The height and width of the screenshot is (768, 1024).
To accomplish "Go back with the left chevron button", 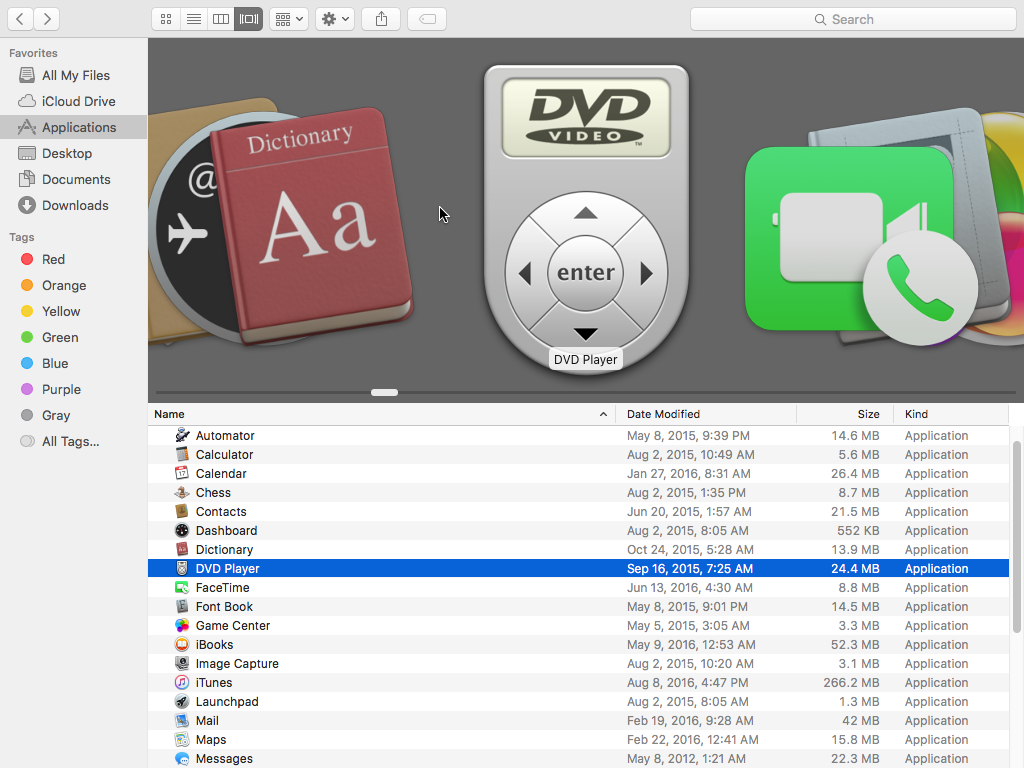I will tap(20, 19).
